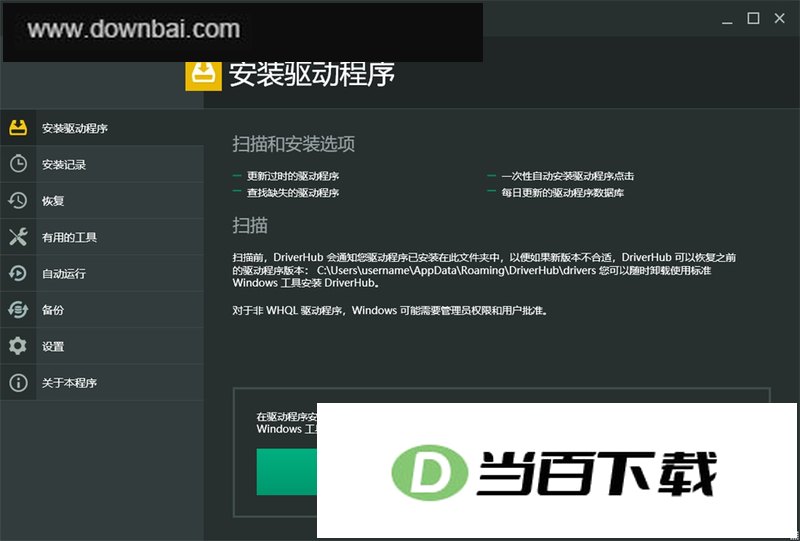Maximize the DriverHub window

[x=753, y=18]
